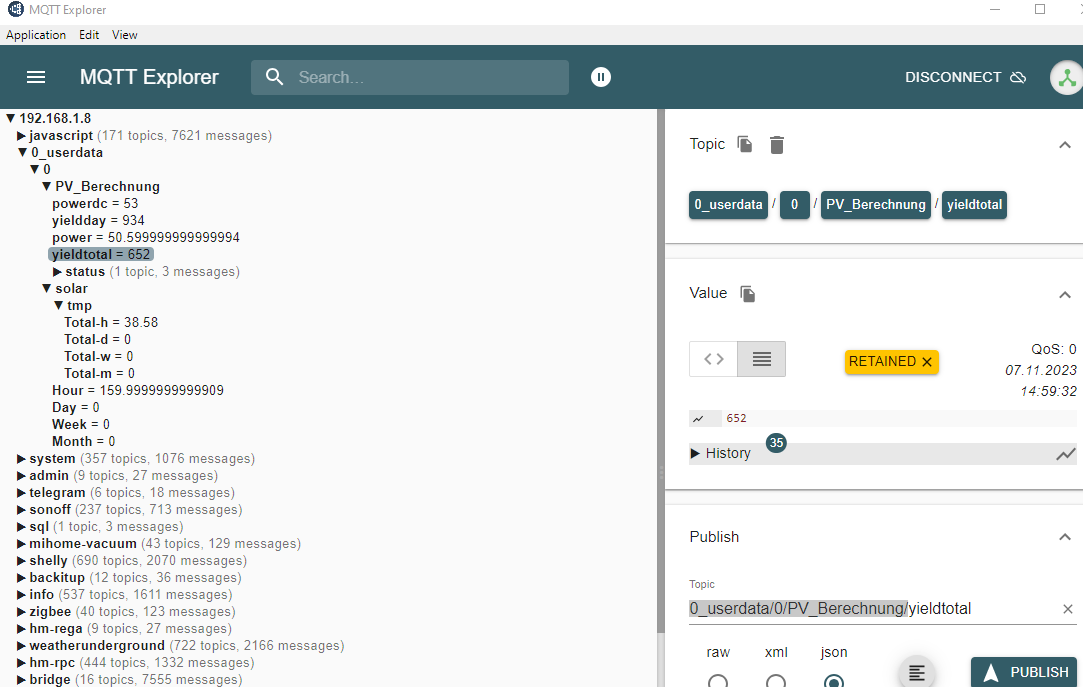
Task: Minimize the MQTT Explorer window
Action: click(x=995, y=10)
